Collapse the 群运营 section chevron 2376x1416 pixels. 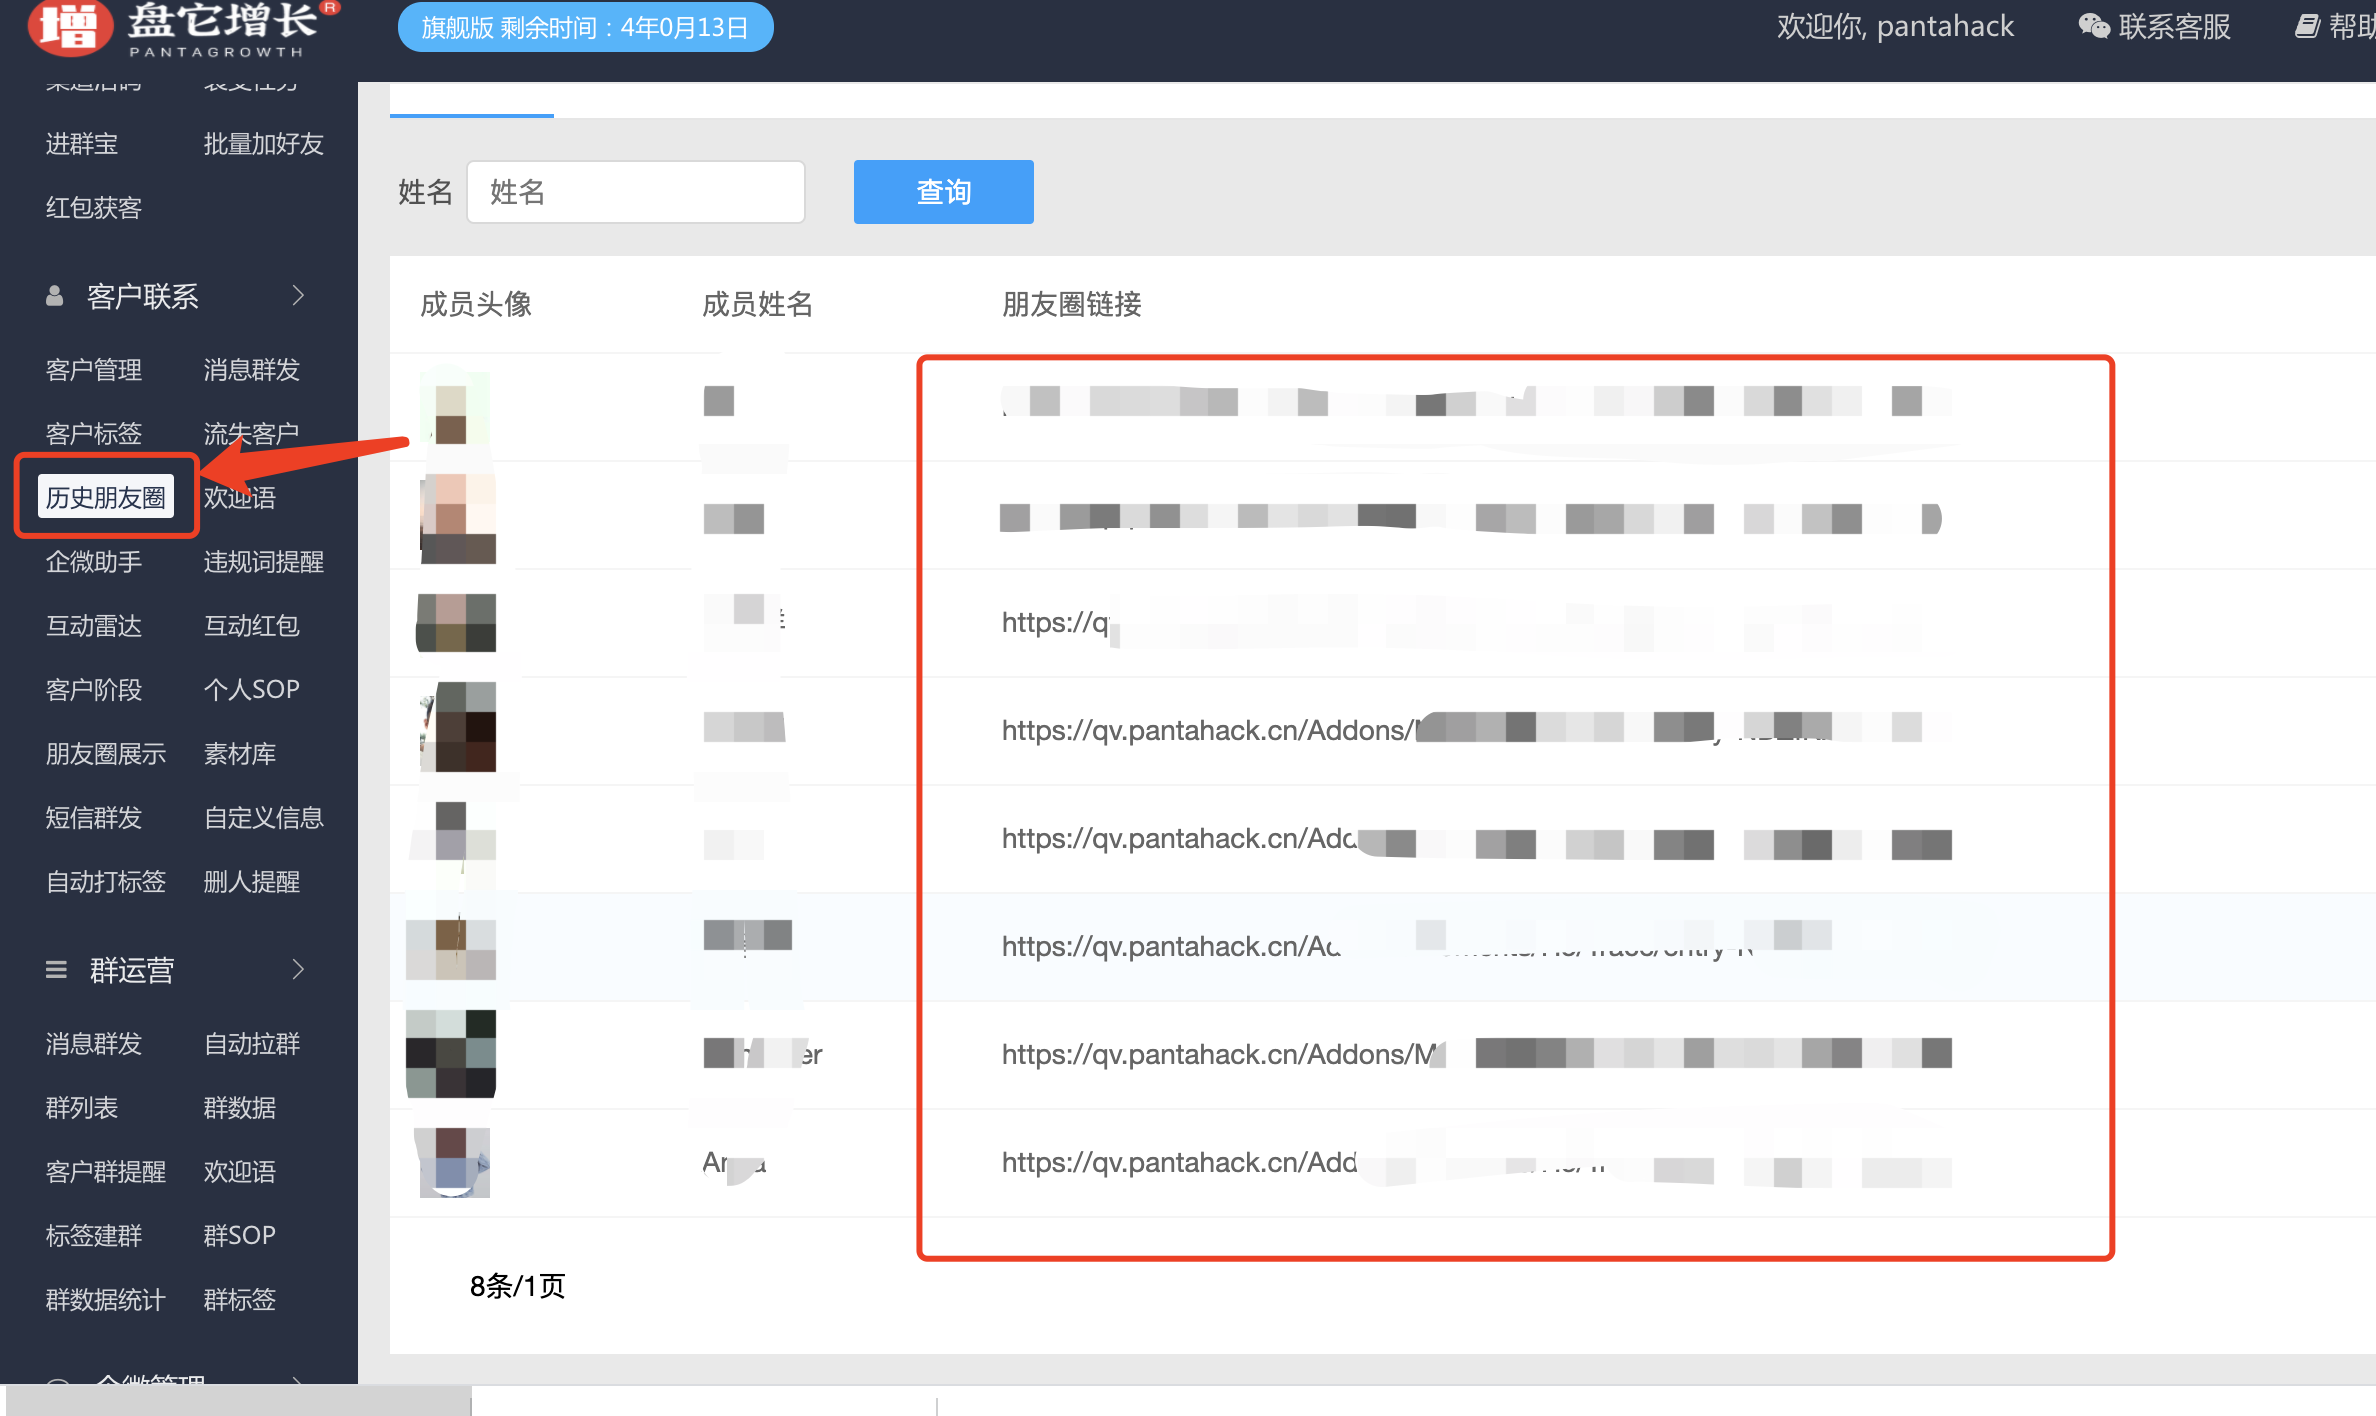[x=298, y=970]
